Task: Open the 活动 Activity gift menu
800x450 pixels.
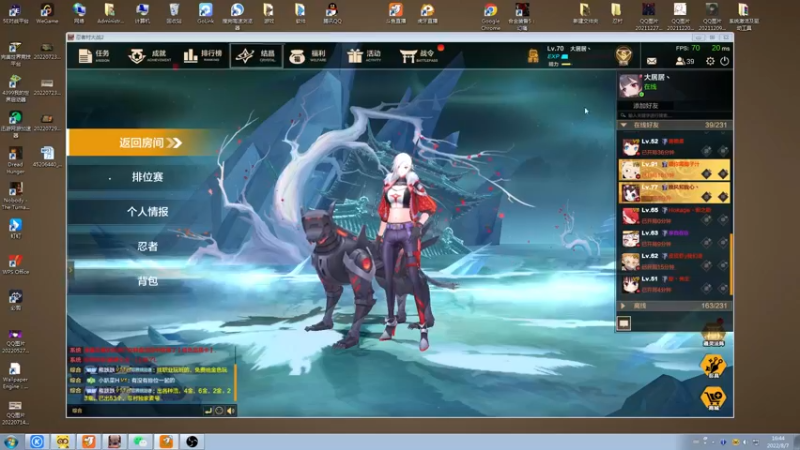Action: coord(364,56)
